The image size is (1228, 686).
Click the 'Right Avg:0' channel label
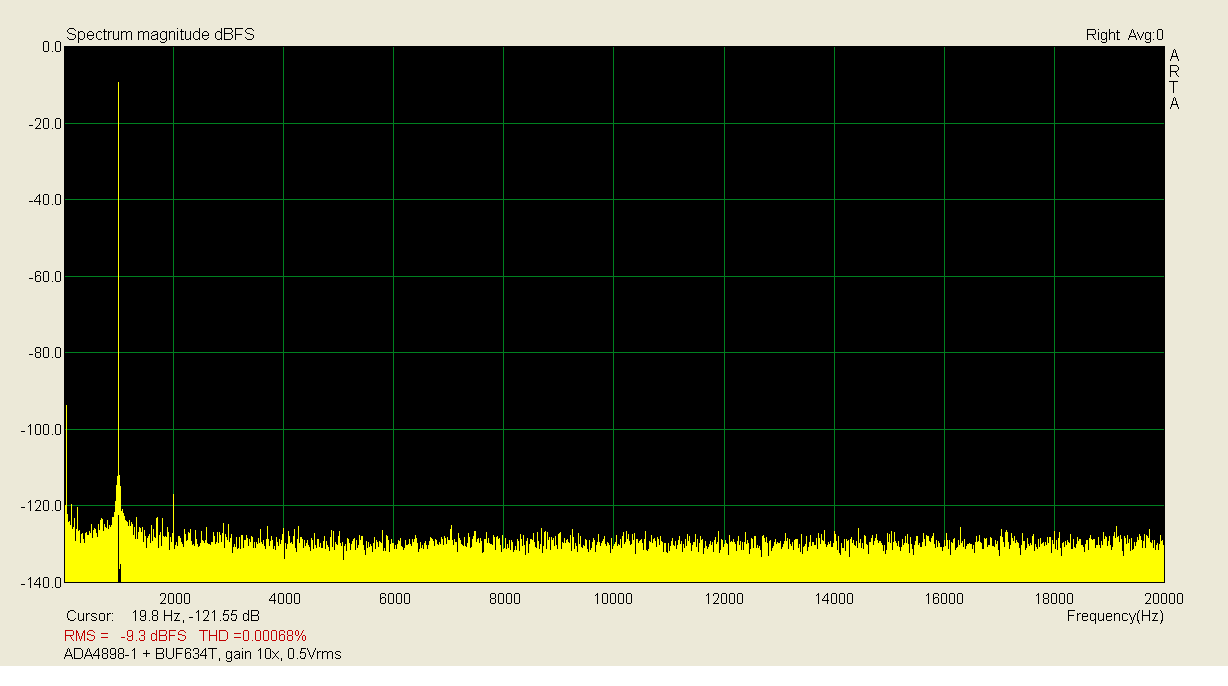click(x=1125, y=35)
